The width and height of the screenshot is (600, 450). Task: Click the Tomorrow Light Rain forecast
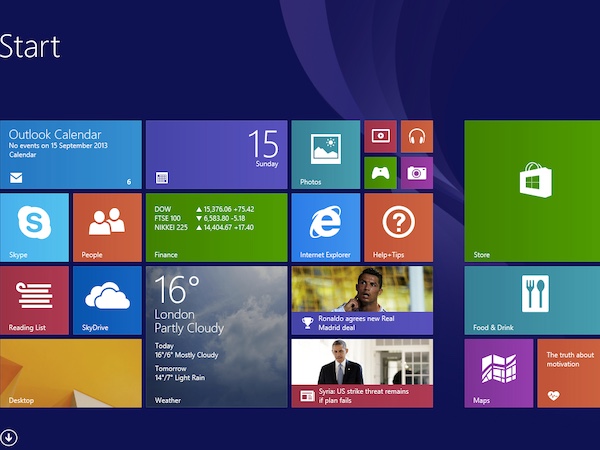pyautogui.click(x=180, y=373)
